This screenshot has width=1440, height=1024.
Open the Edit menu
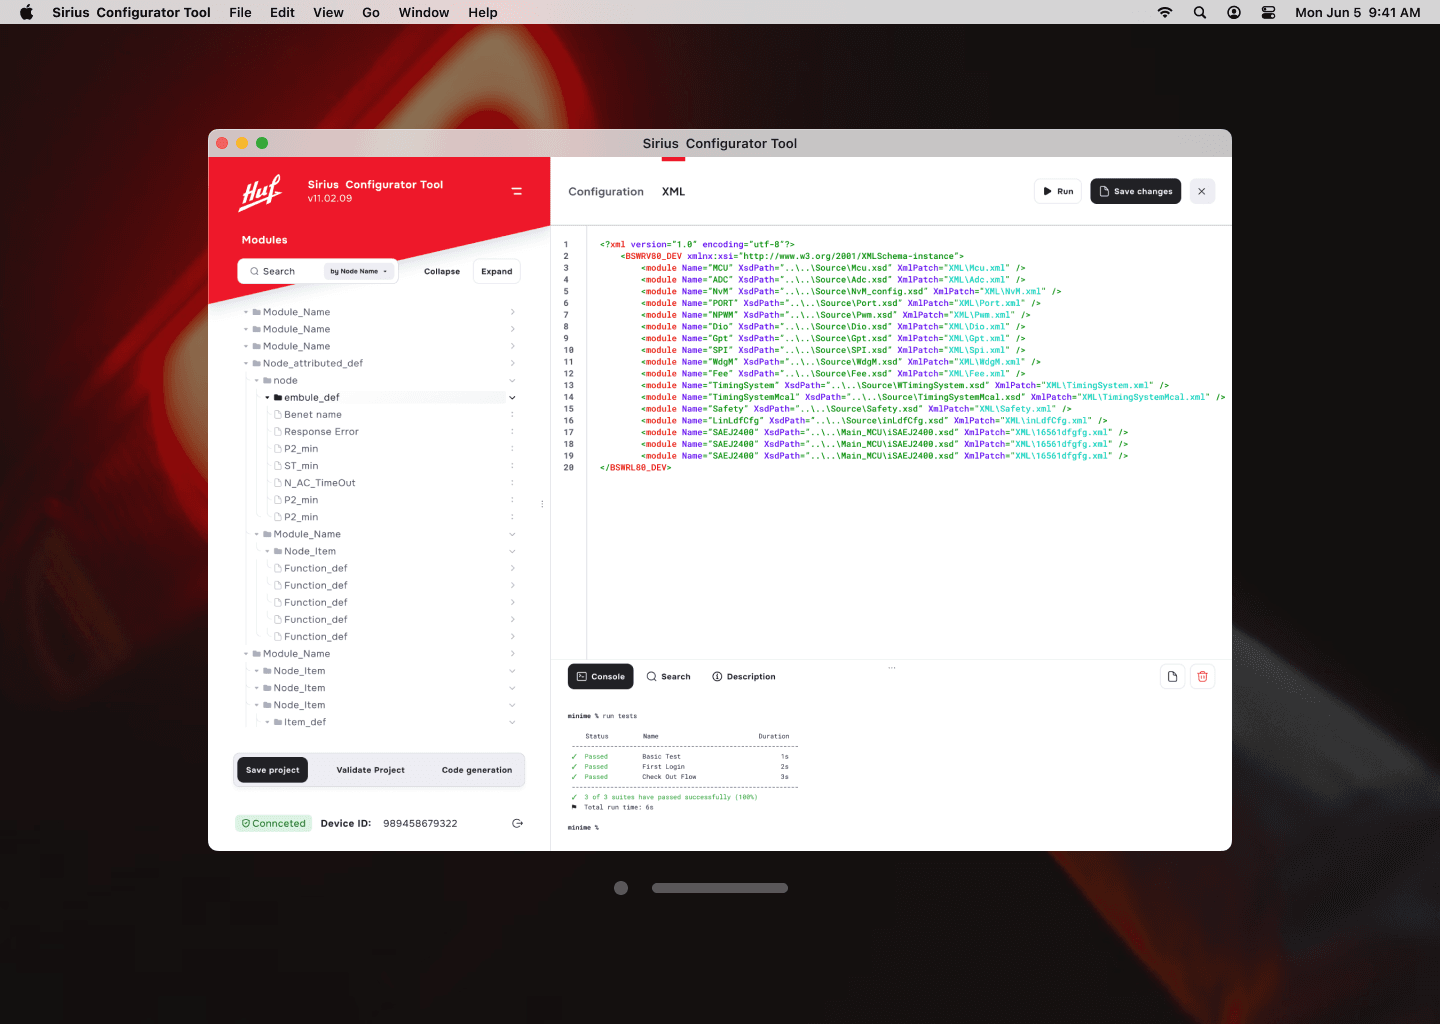coord(282,12)
